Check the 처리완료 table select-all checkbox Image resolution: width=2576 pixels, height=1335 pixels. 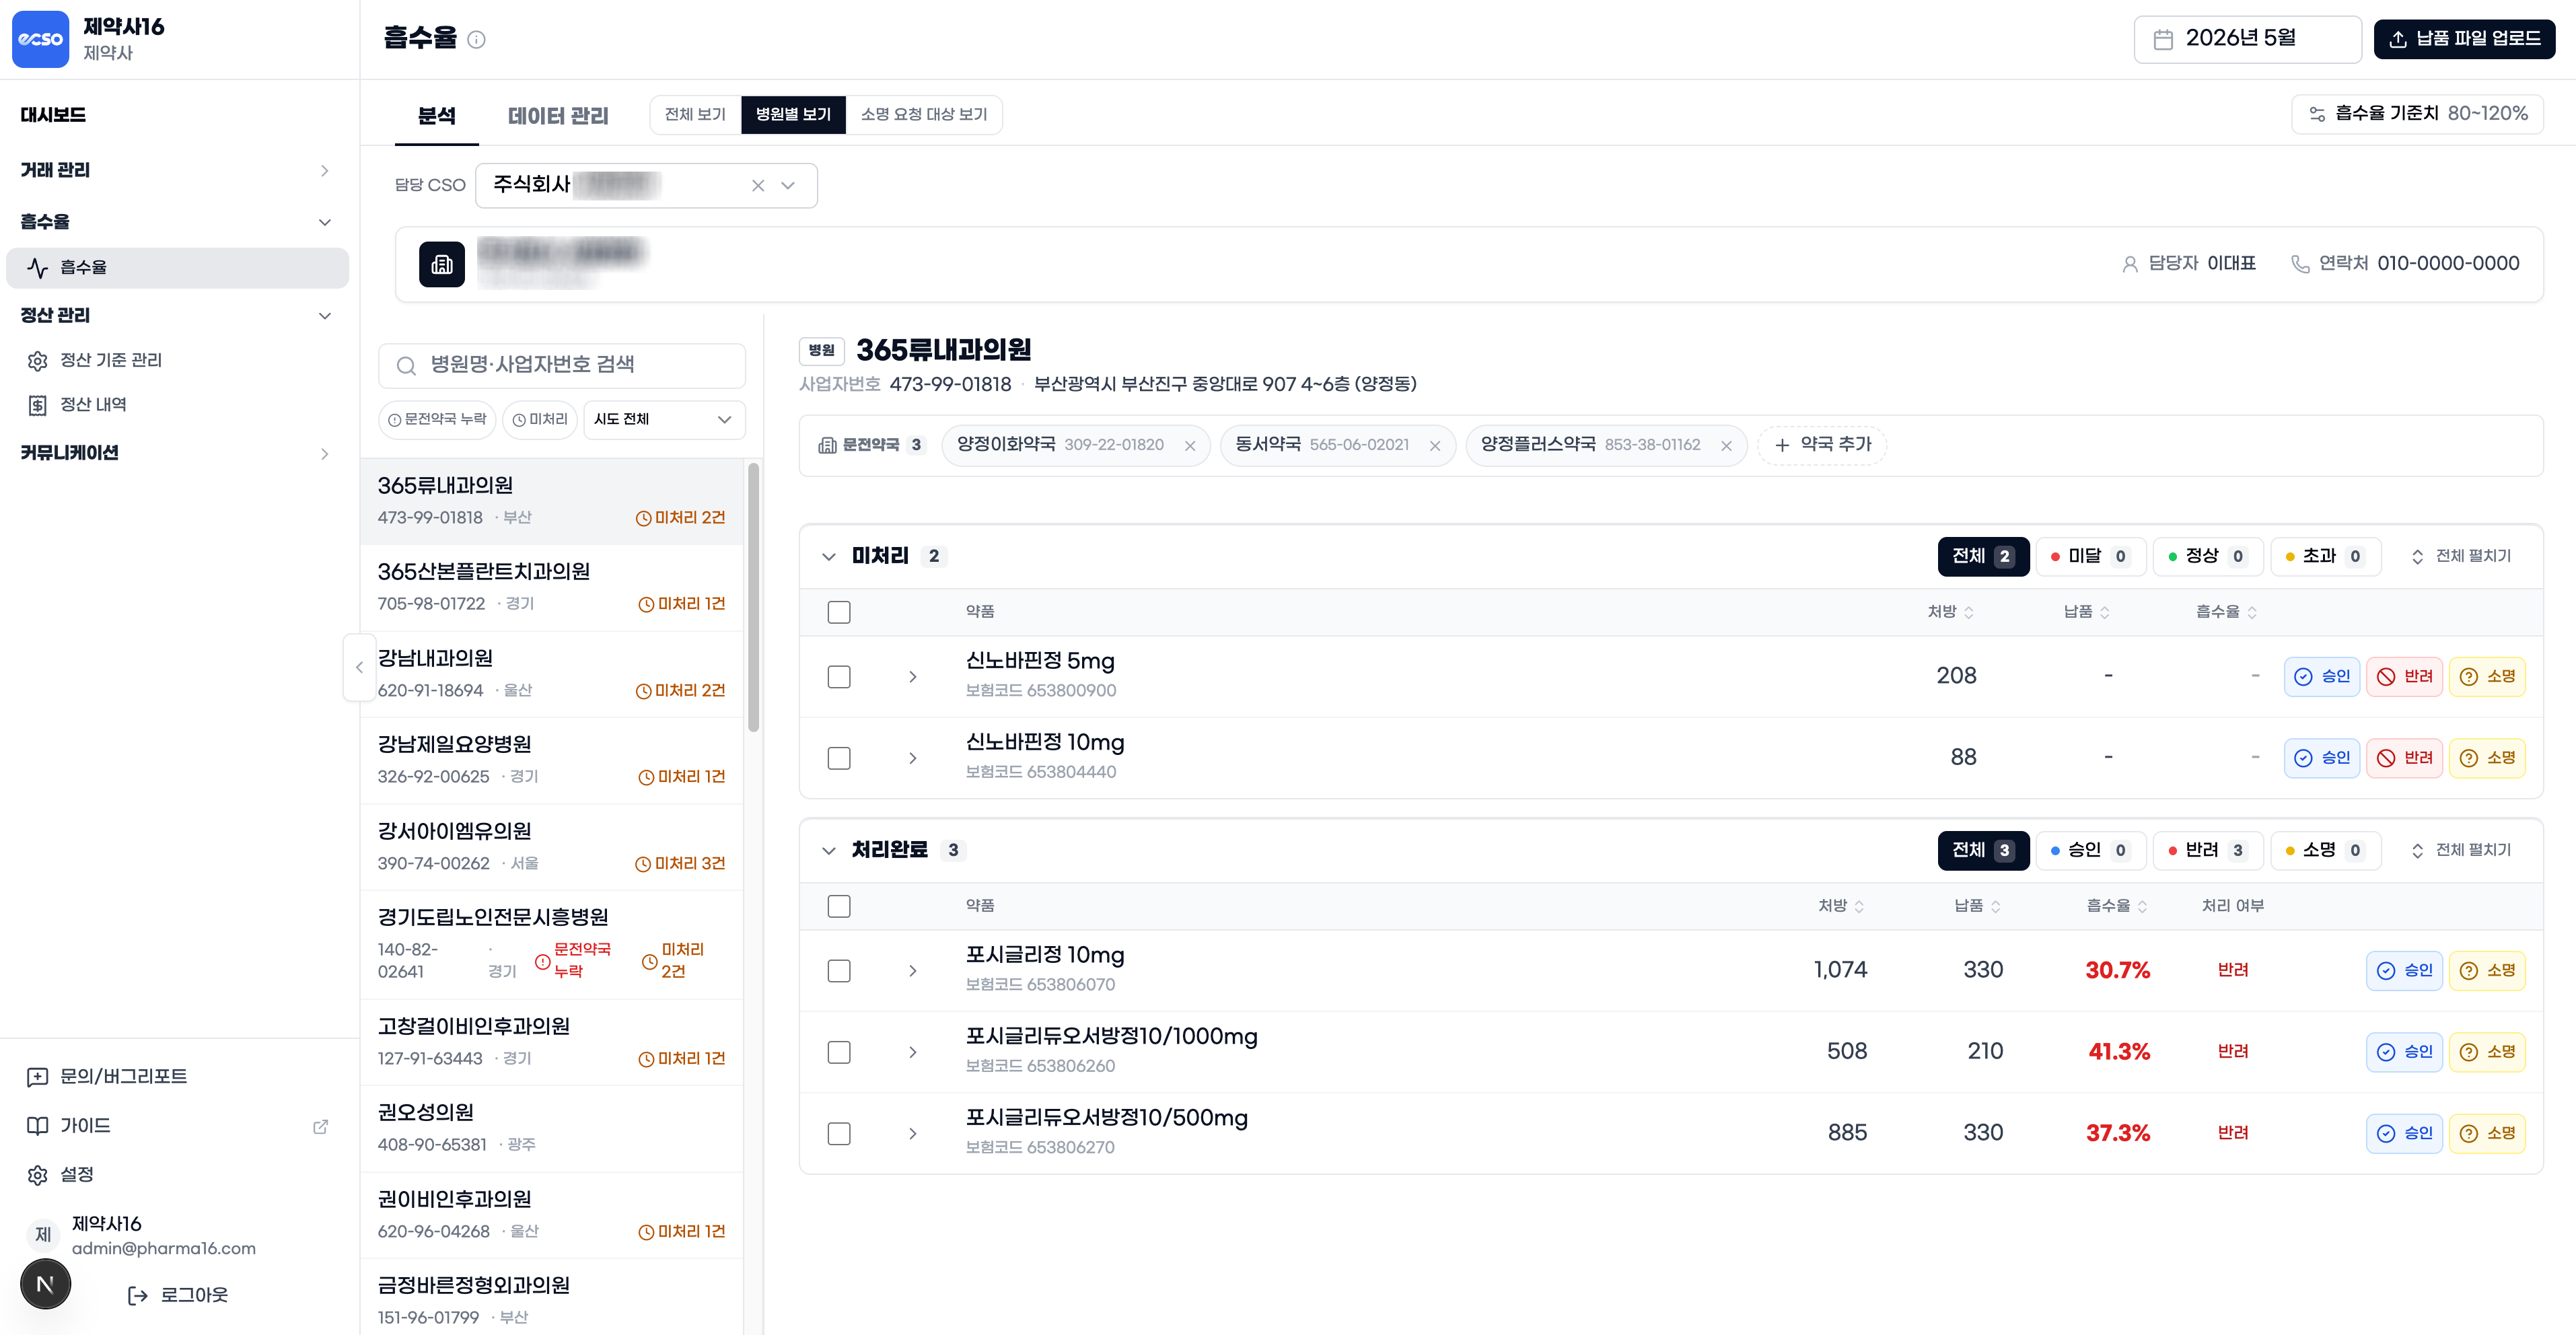[839, 906]
